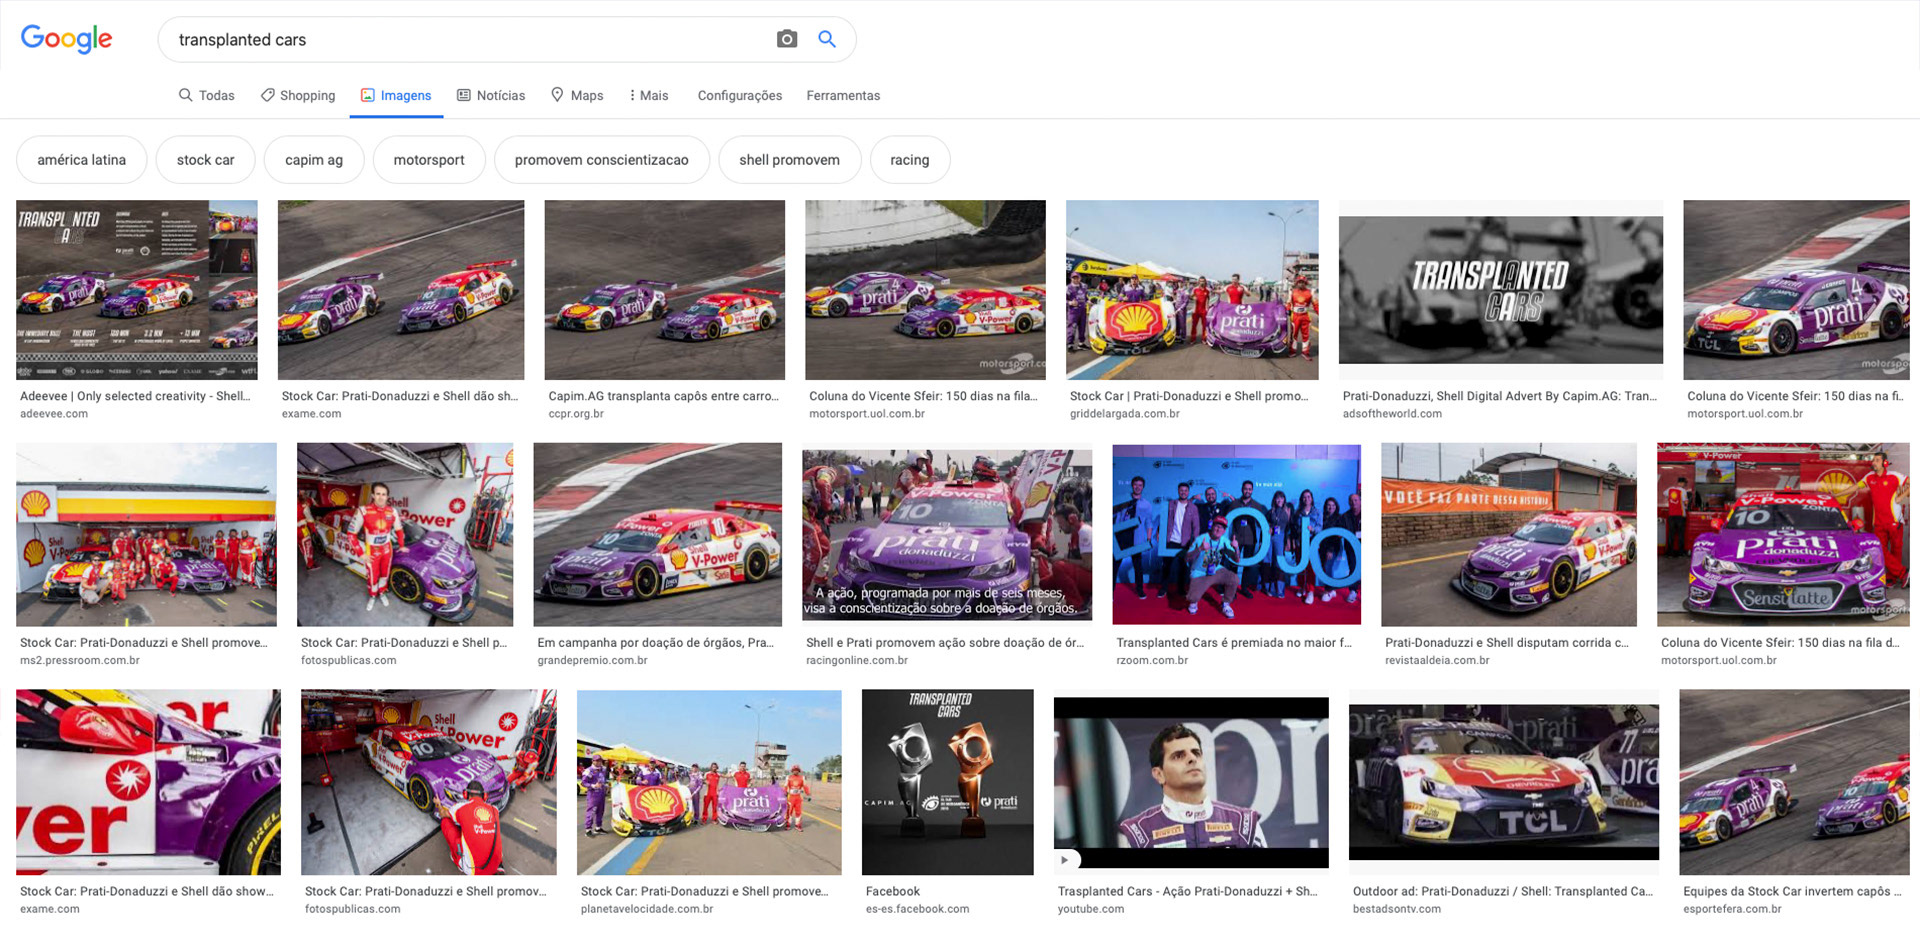Viewport: 1920px width, 925px height.
Task: Open the Maps tab
Action: tap(577, 95)
